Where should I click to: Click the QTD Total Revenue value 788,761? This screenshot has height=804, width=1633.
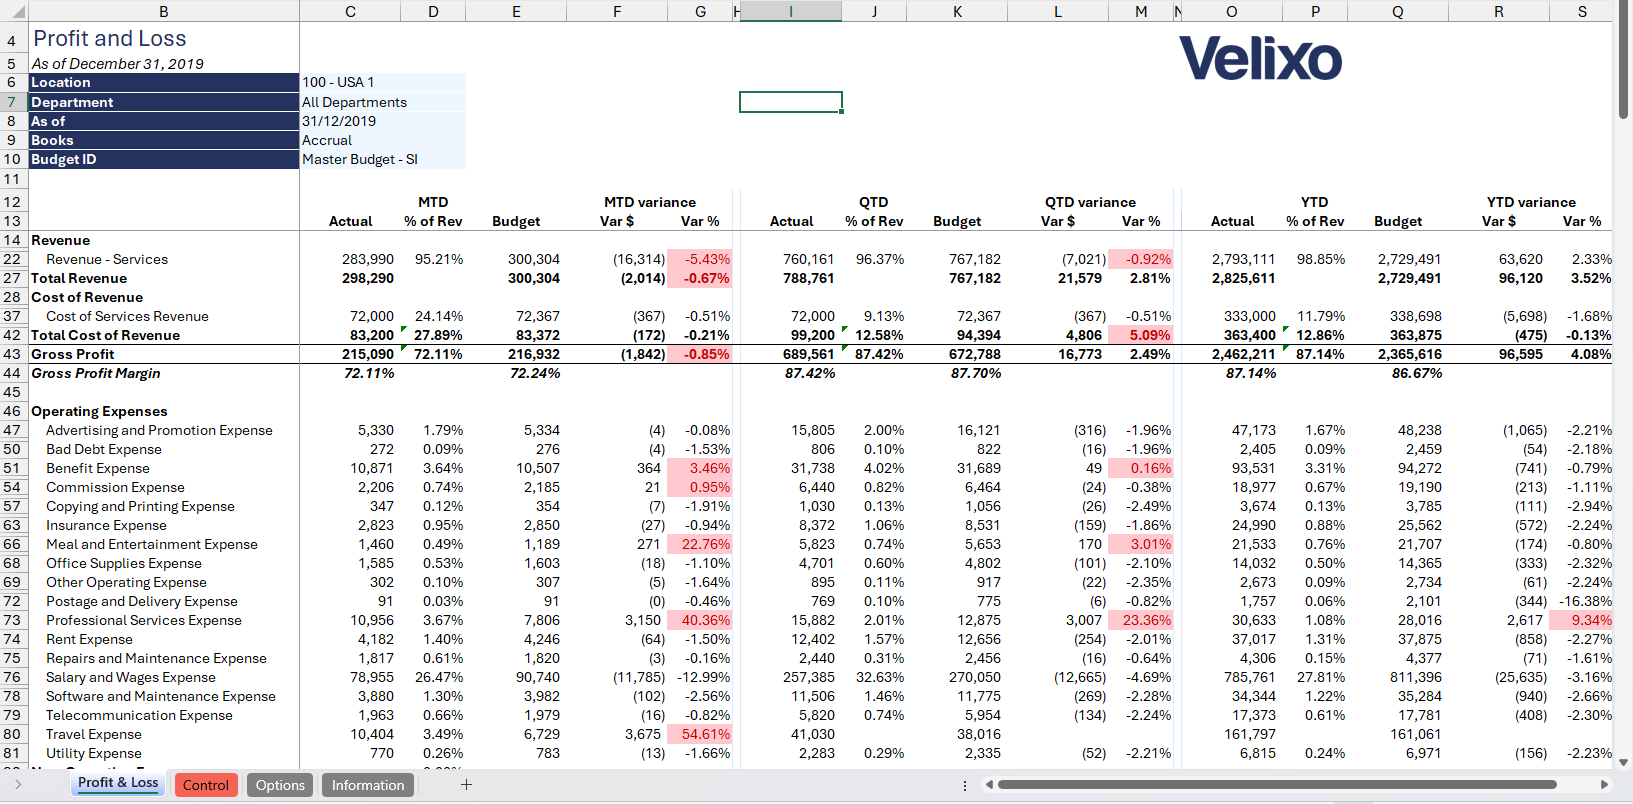tap(808, 278)
